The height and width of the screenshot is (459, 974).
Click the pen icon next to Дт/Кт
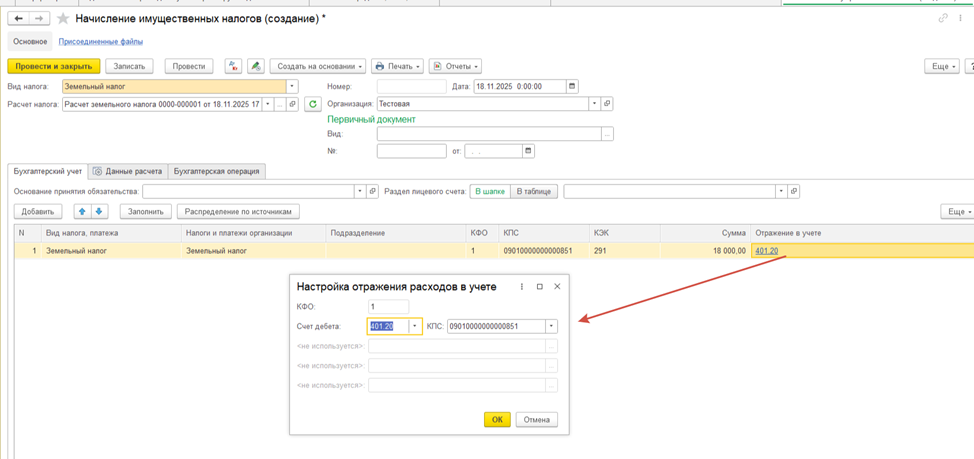[256, 66]
